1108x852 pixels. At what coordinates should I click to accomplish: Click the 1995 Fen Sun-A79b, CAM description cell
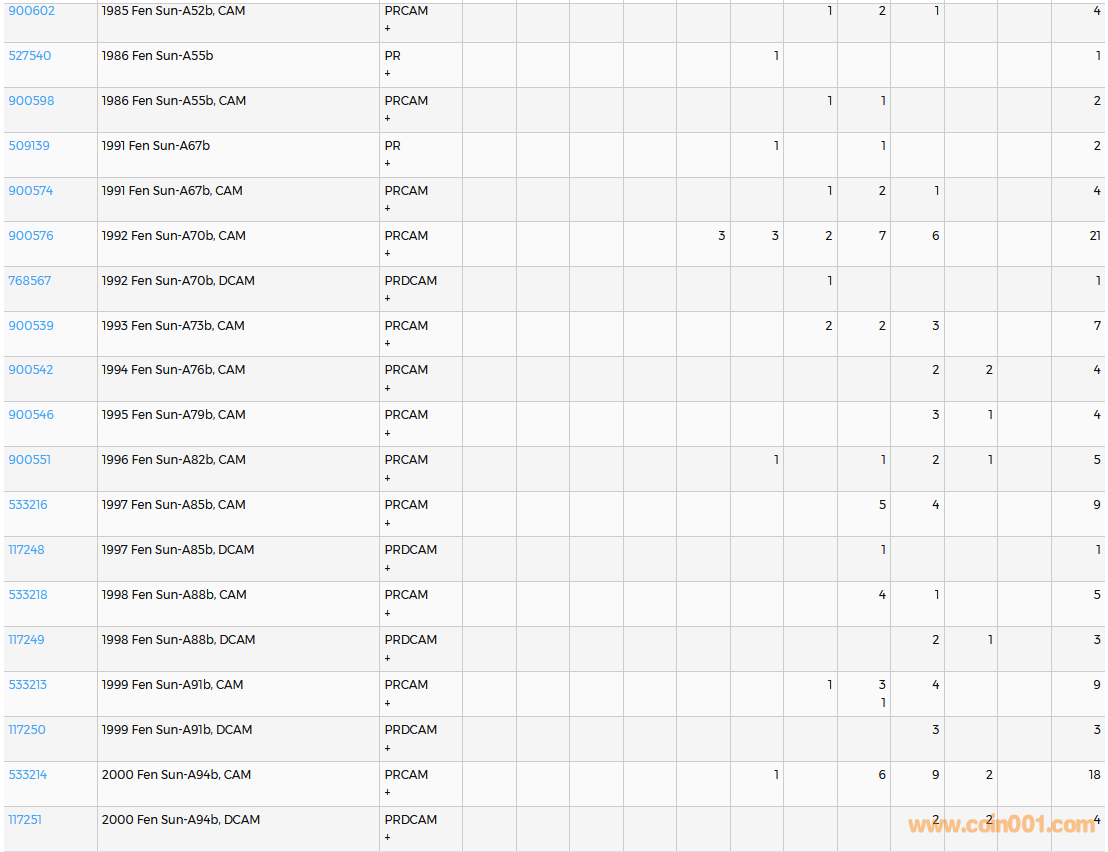coord(174,415)
